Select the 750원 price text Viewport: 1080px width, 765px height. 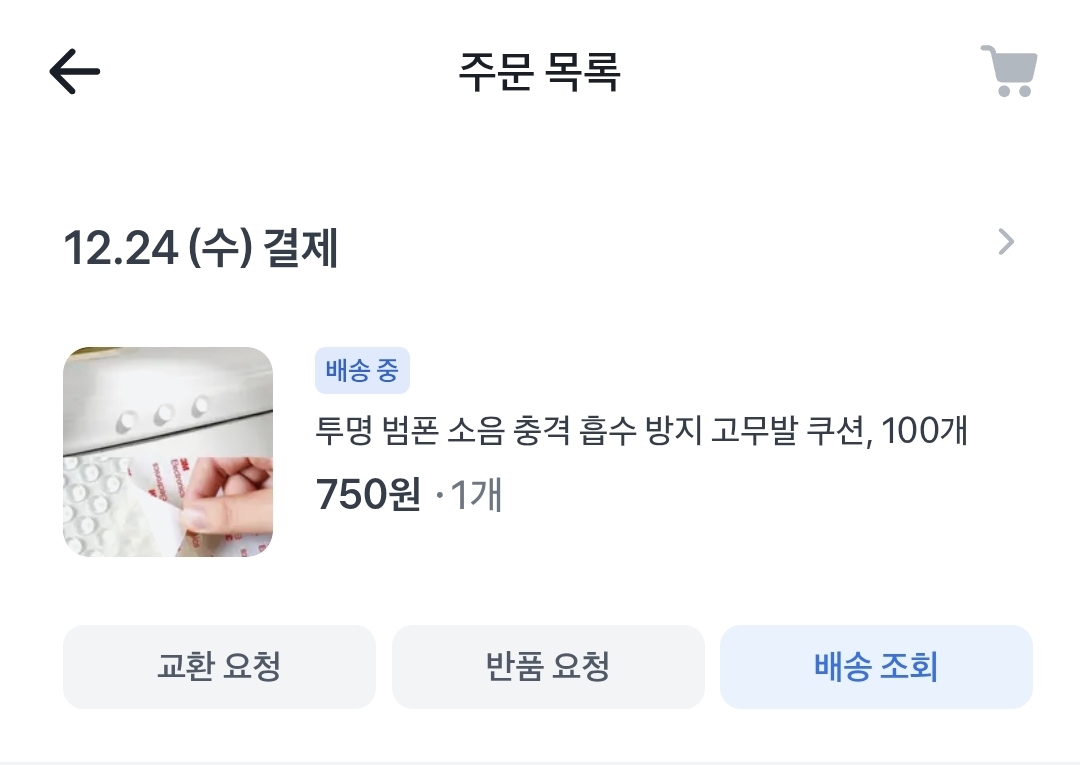368,494
